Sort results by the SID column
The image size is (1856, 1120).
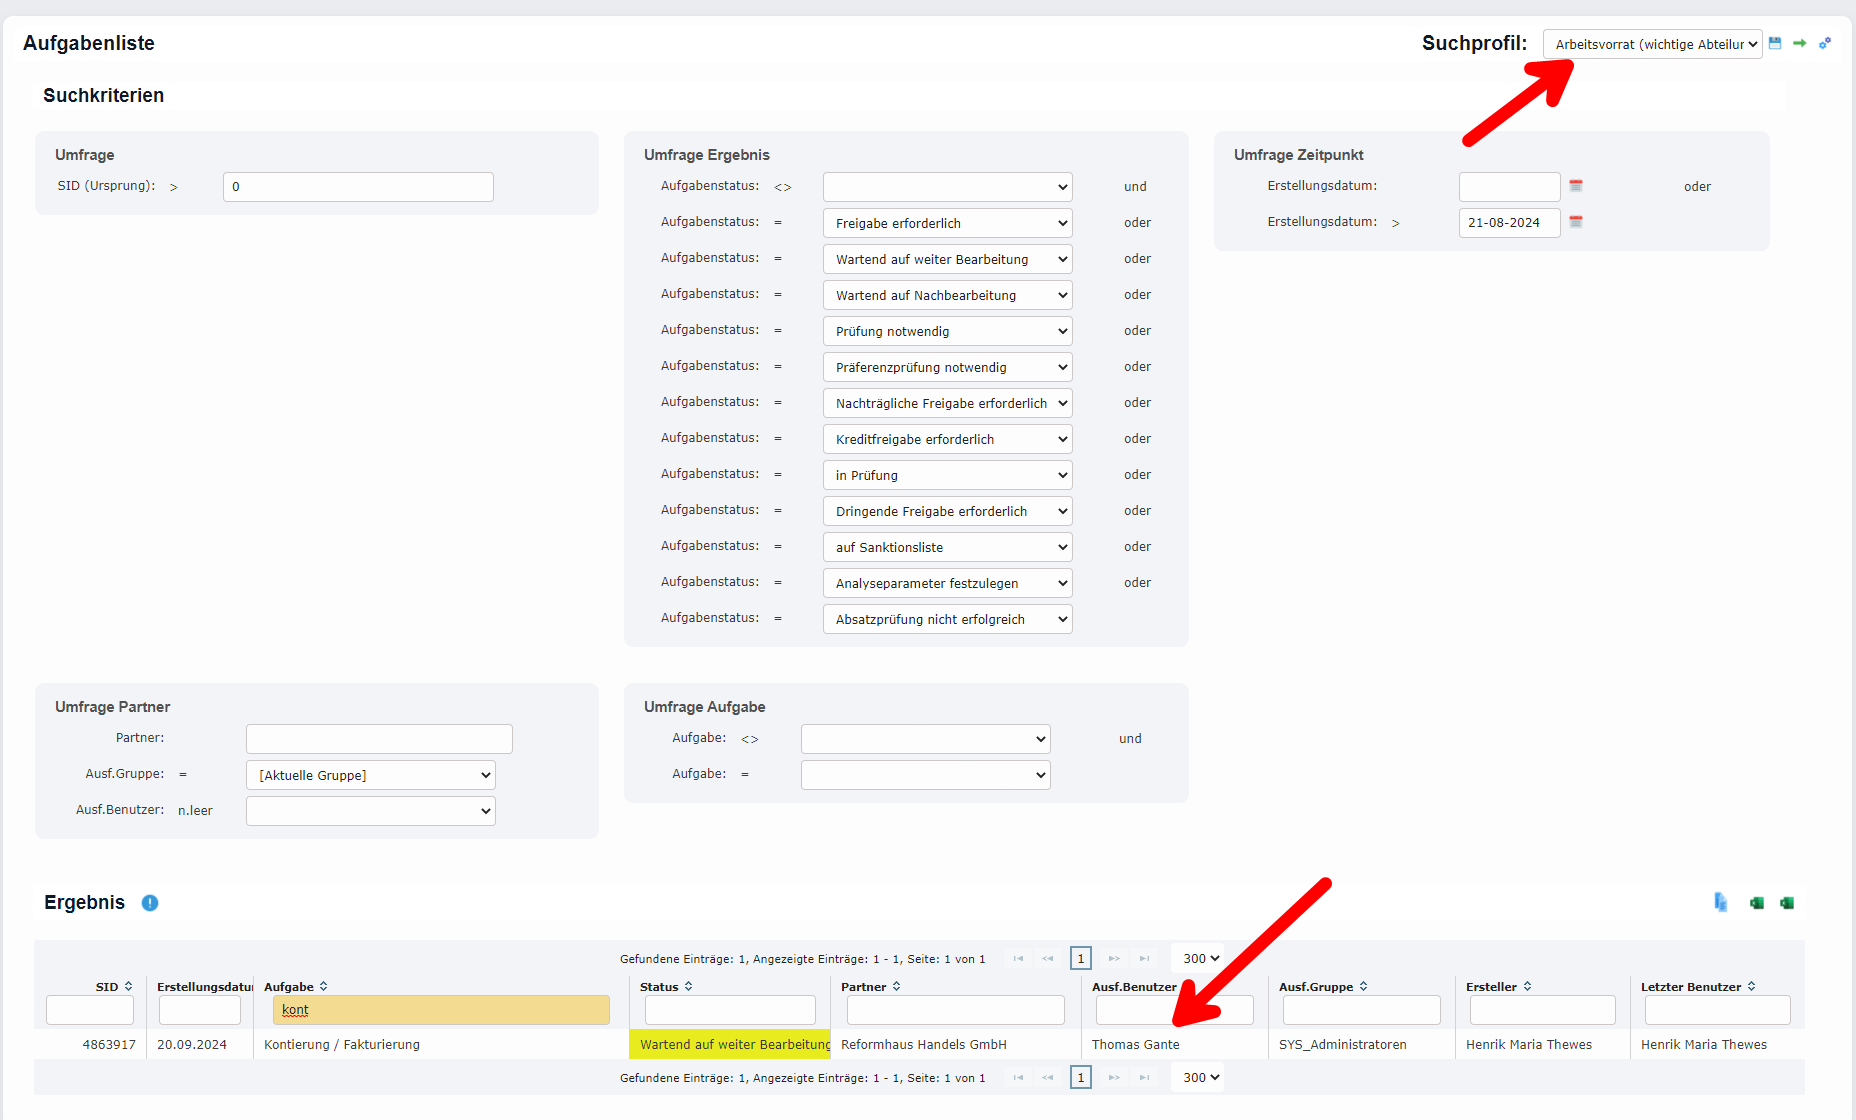tap(128, 987)
